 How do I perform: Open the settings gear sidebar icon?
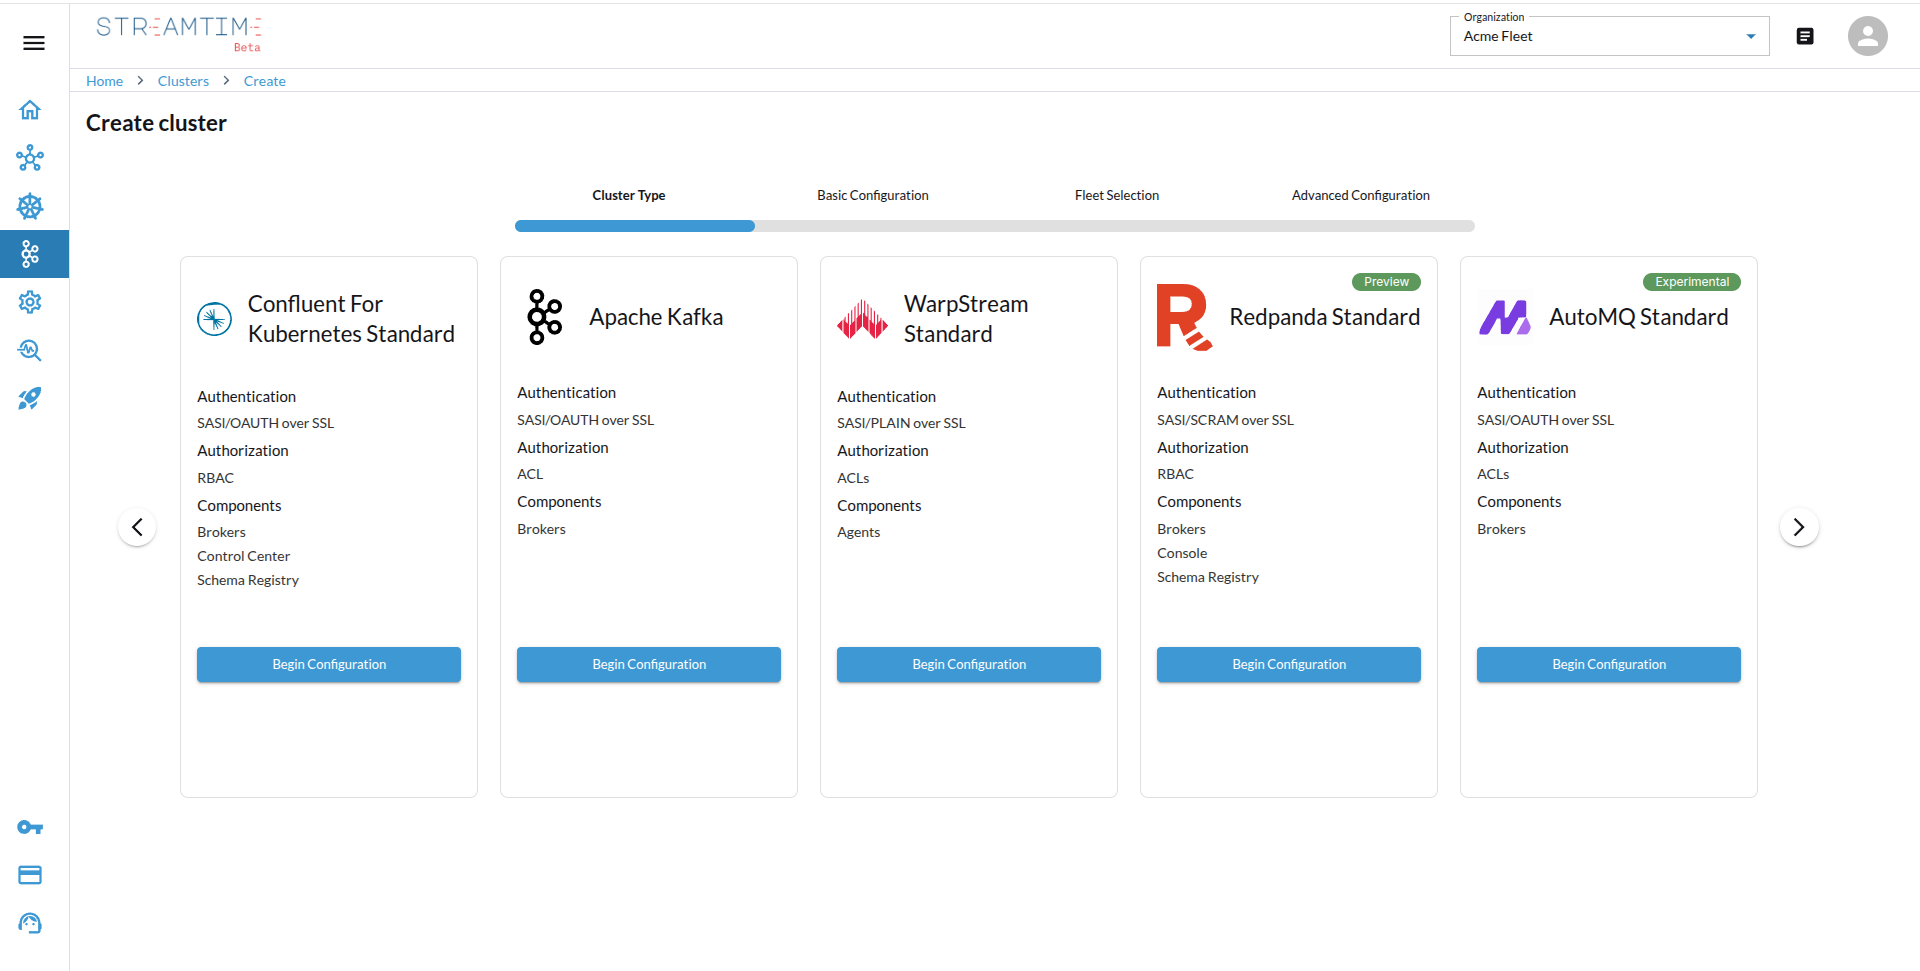(x=30, y=302)
